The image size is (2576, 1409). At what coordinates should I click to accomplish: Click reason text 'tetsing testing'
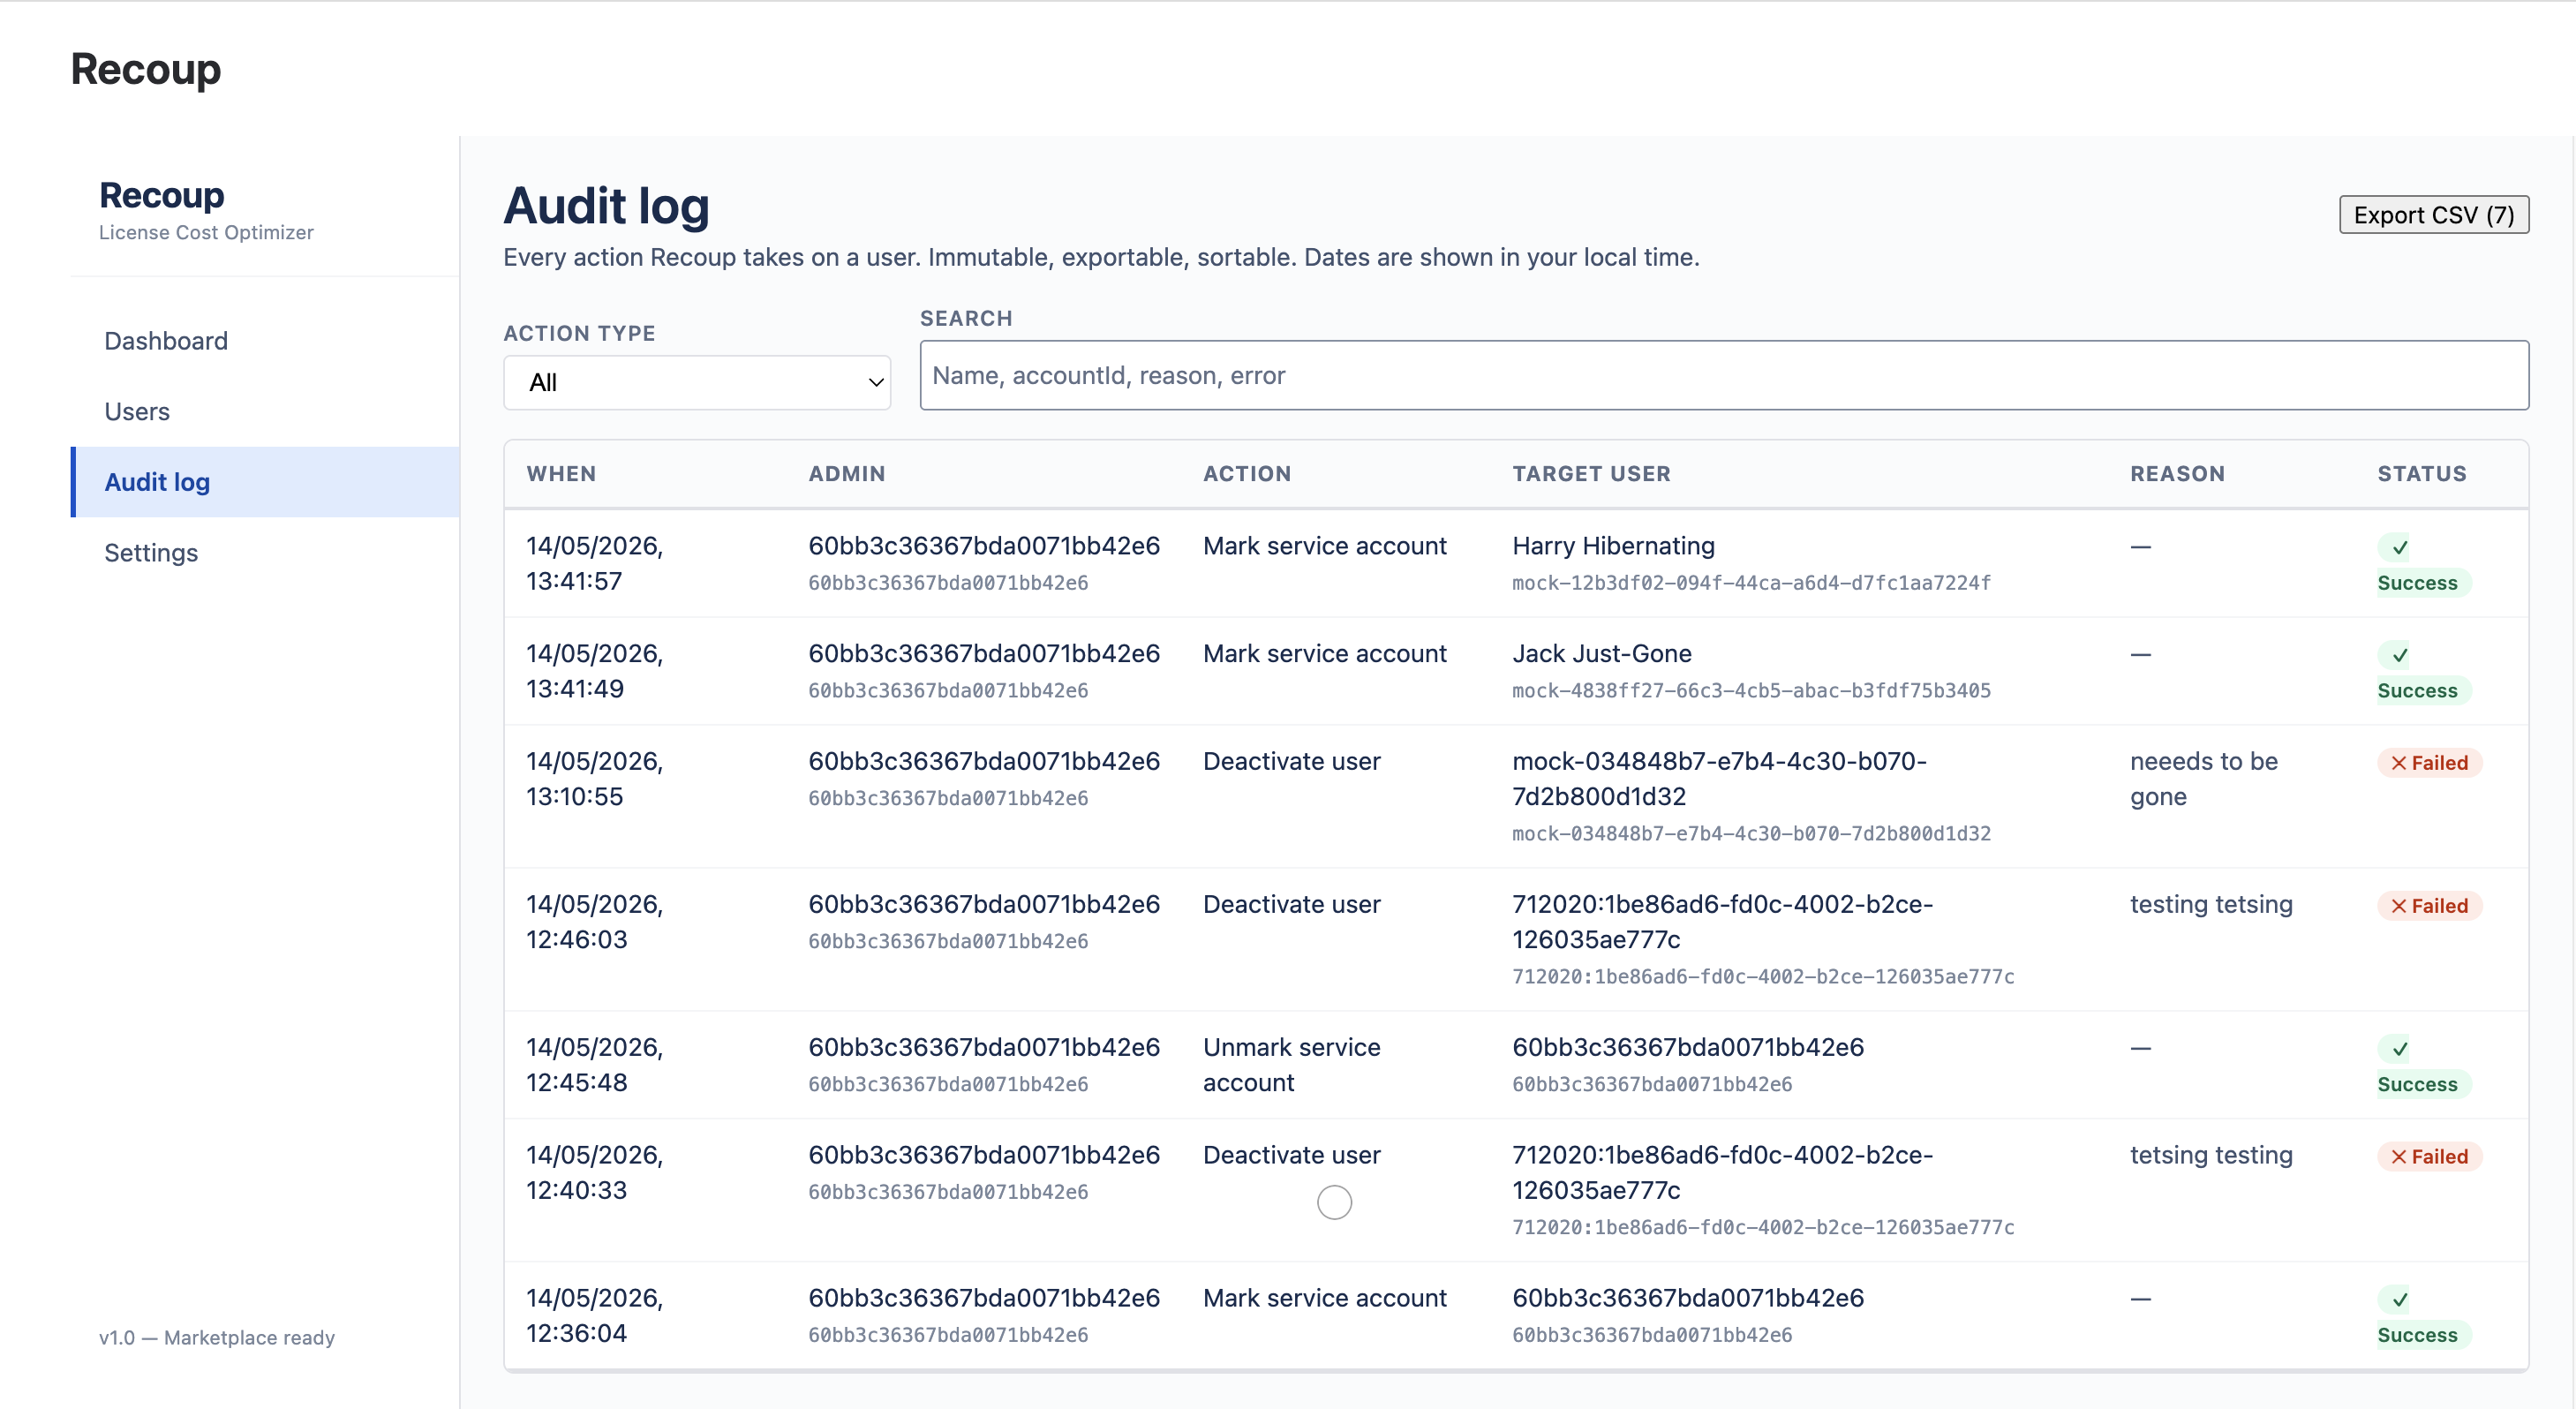[x=2211, y=1156]
